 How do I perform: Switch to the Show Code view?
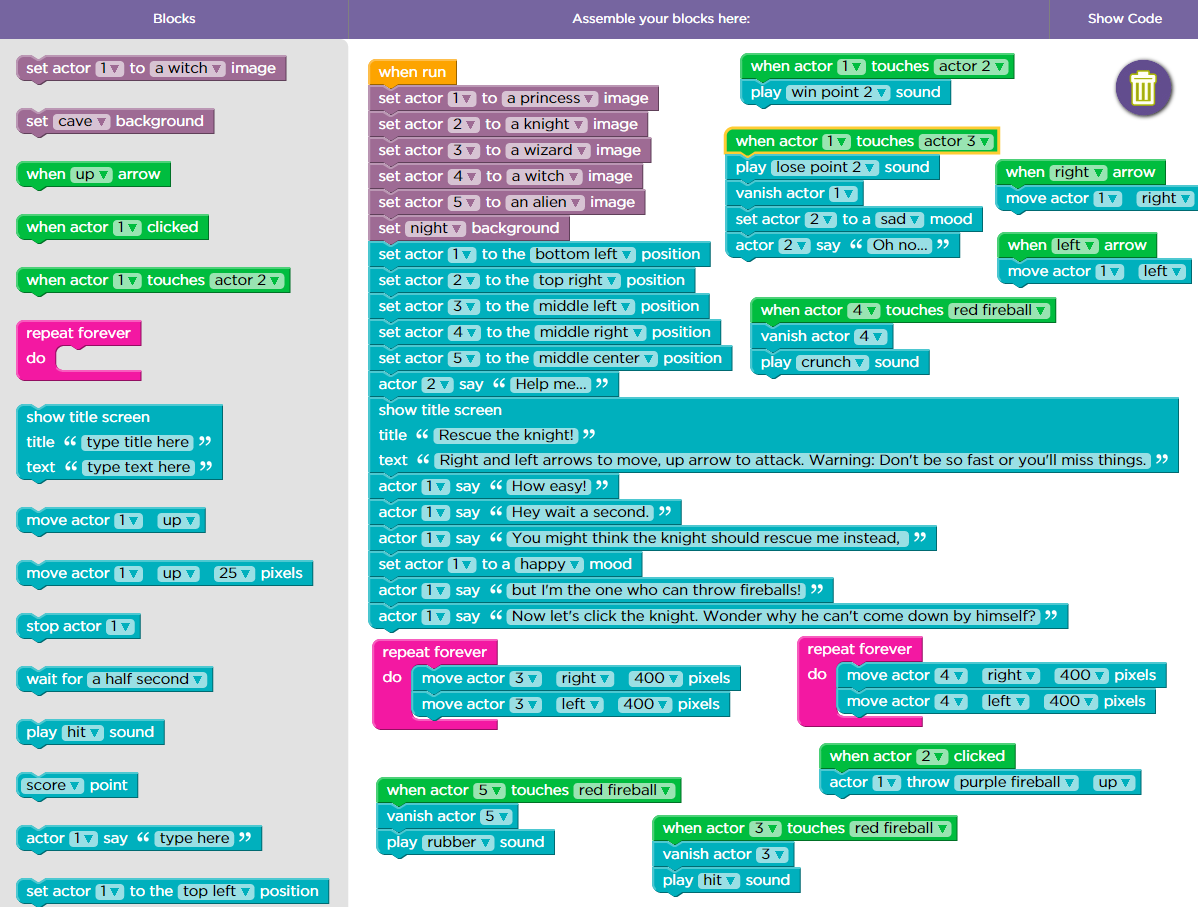[1126, 18]
